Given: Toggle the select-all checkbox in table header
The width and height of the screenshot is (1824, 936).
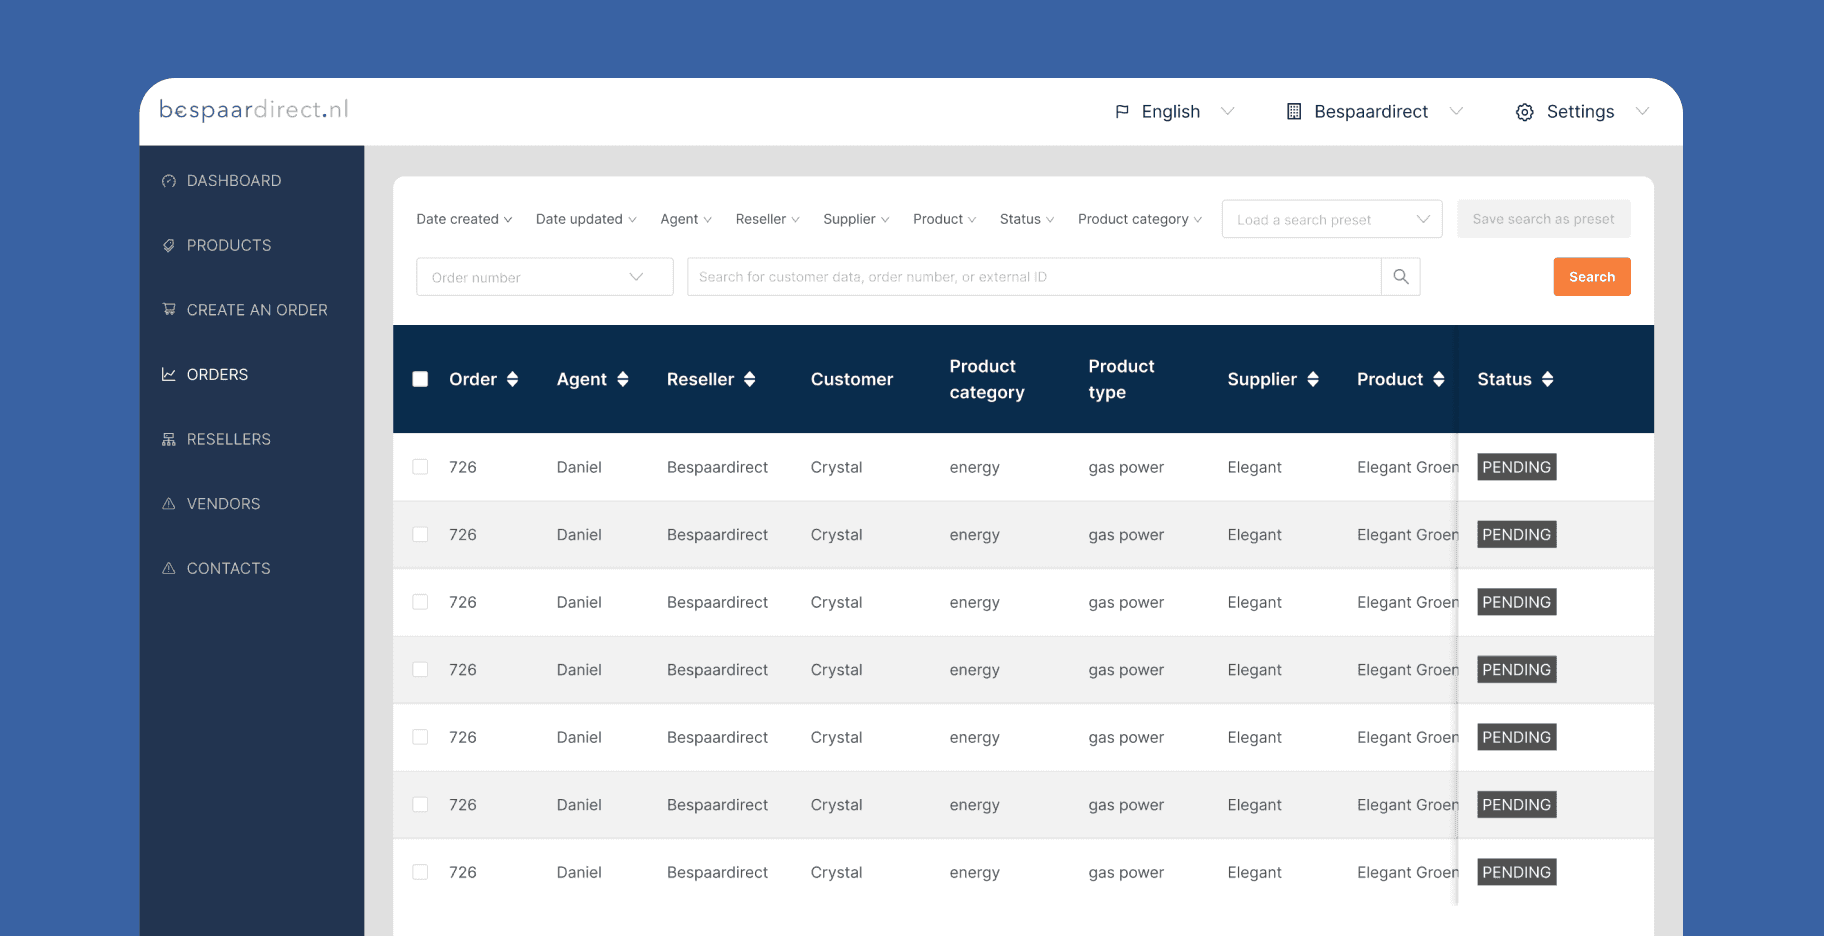Looking at the screenshot, I should (x=420, y=379).
